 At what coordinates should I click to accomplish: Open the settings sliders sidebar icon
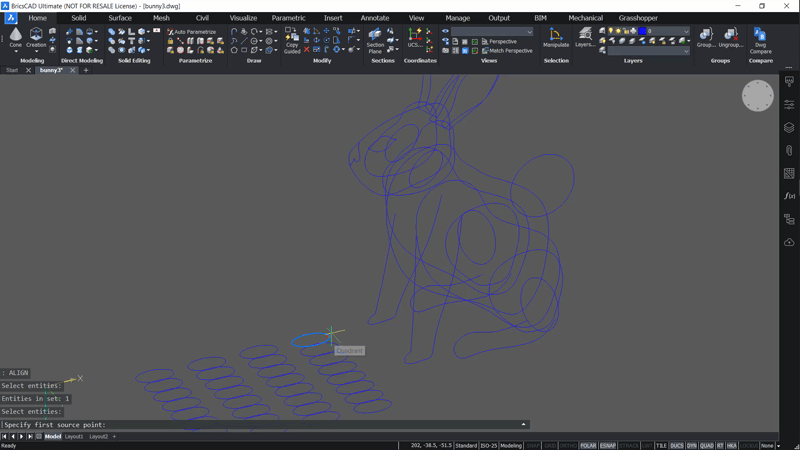(789, 105)
